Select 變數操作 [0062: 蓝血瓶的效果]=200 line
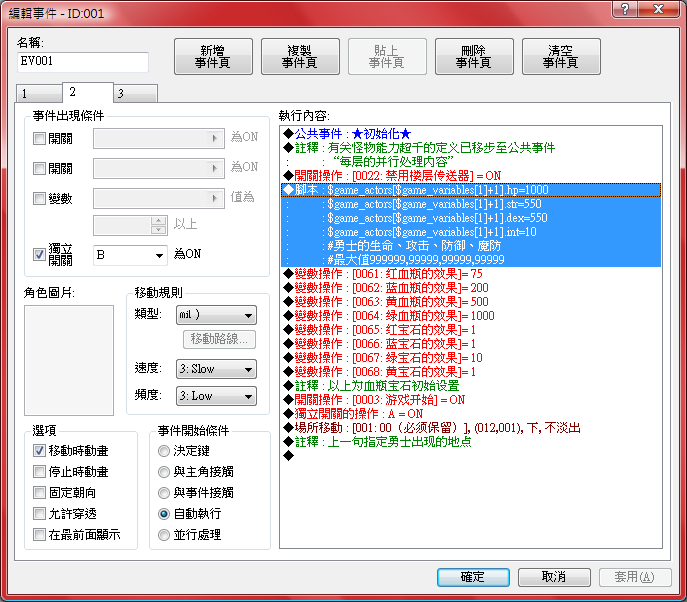 (471, 288)
